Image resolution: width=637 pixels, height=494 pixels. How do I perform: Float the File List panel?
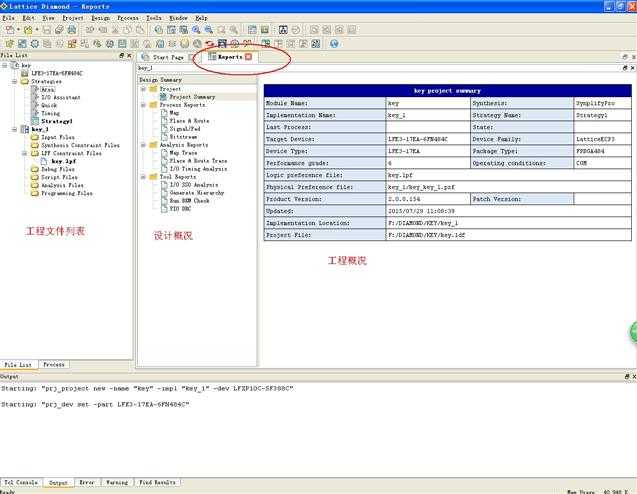coord(121,55)
